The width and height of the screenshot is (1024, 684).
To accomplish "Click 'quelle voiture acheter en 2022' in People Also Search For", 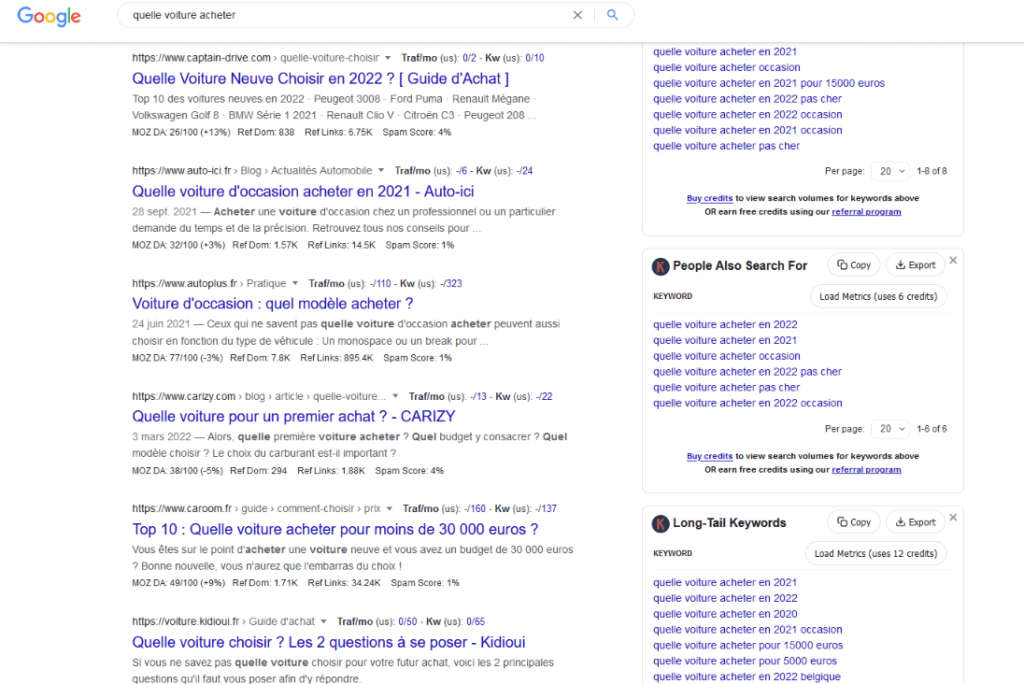I will pos(725,325).
